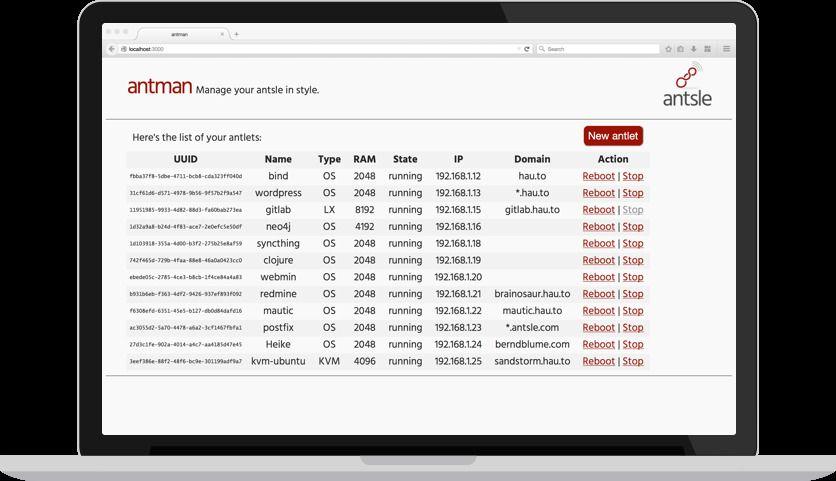836x481 pixels.
Task: Select the RAM value 8192
Action: tap(365, 210)
